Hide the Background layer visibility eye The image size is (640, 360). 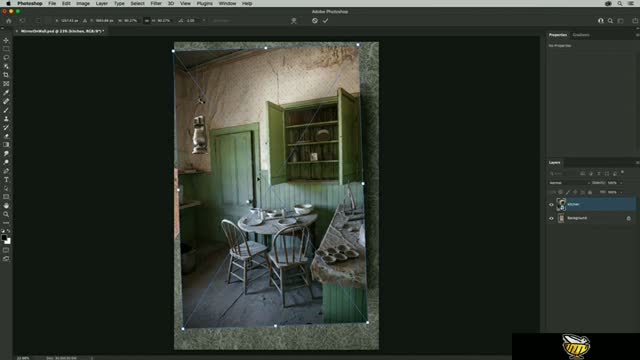(x=551, y=218)
